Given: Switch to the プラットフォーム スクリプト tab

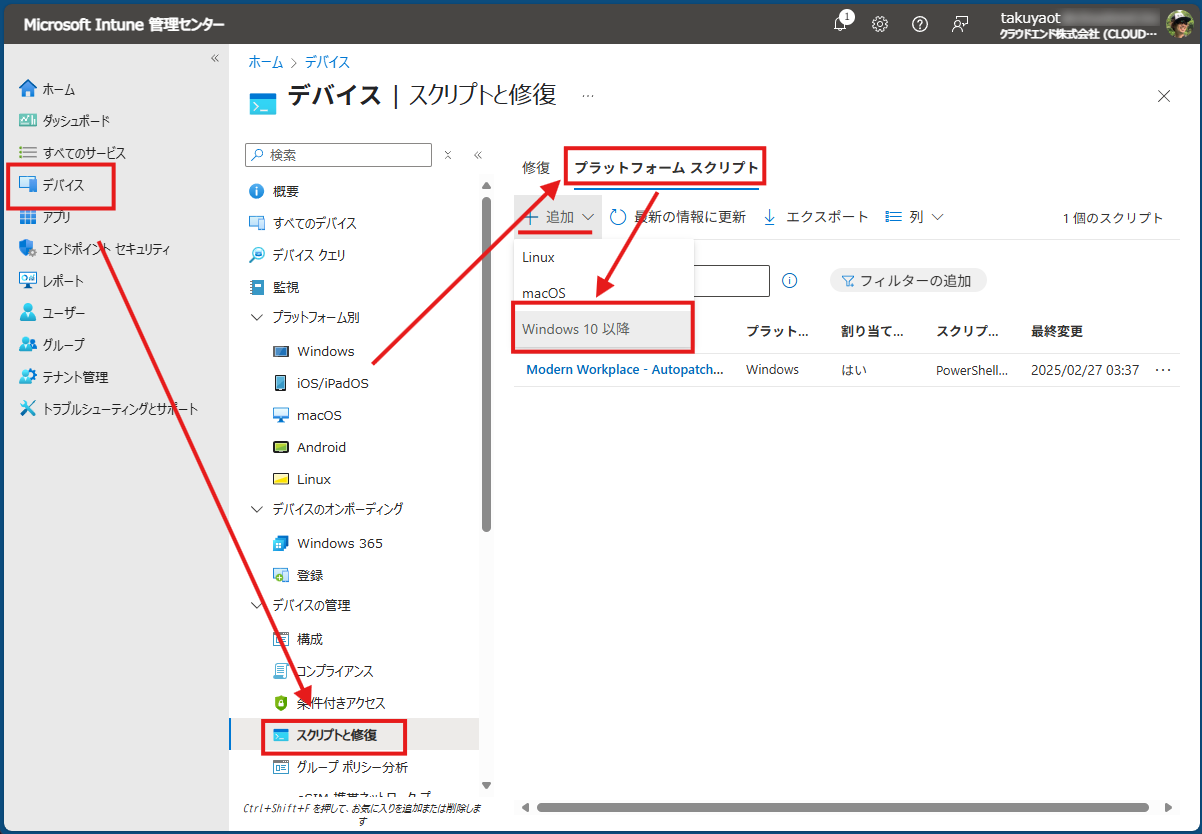Looking at the screenshot, I should pos(666,168).
